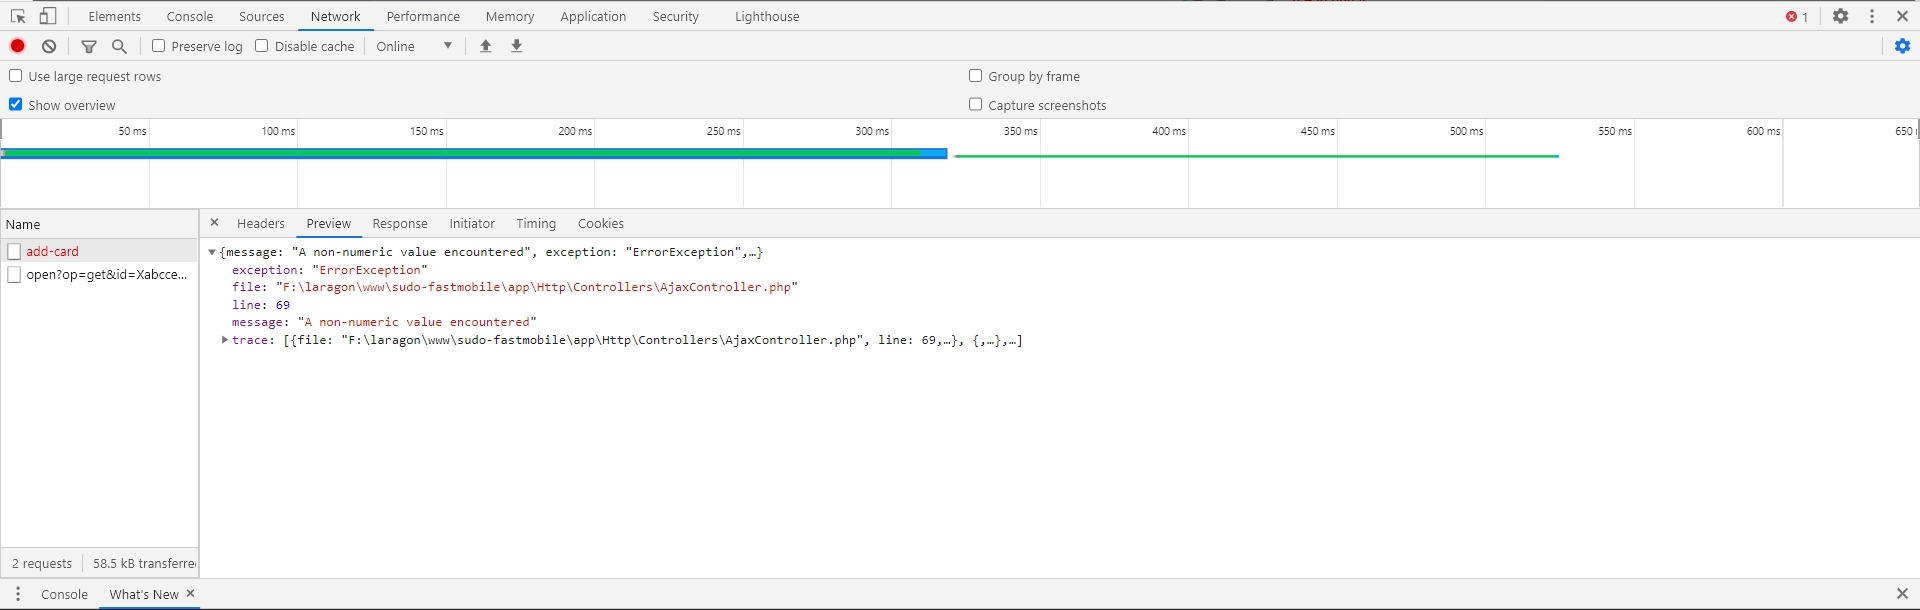Select the add-card failed request
The height and width of the screenshot is (610, 1920).
pos(52,251)
